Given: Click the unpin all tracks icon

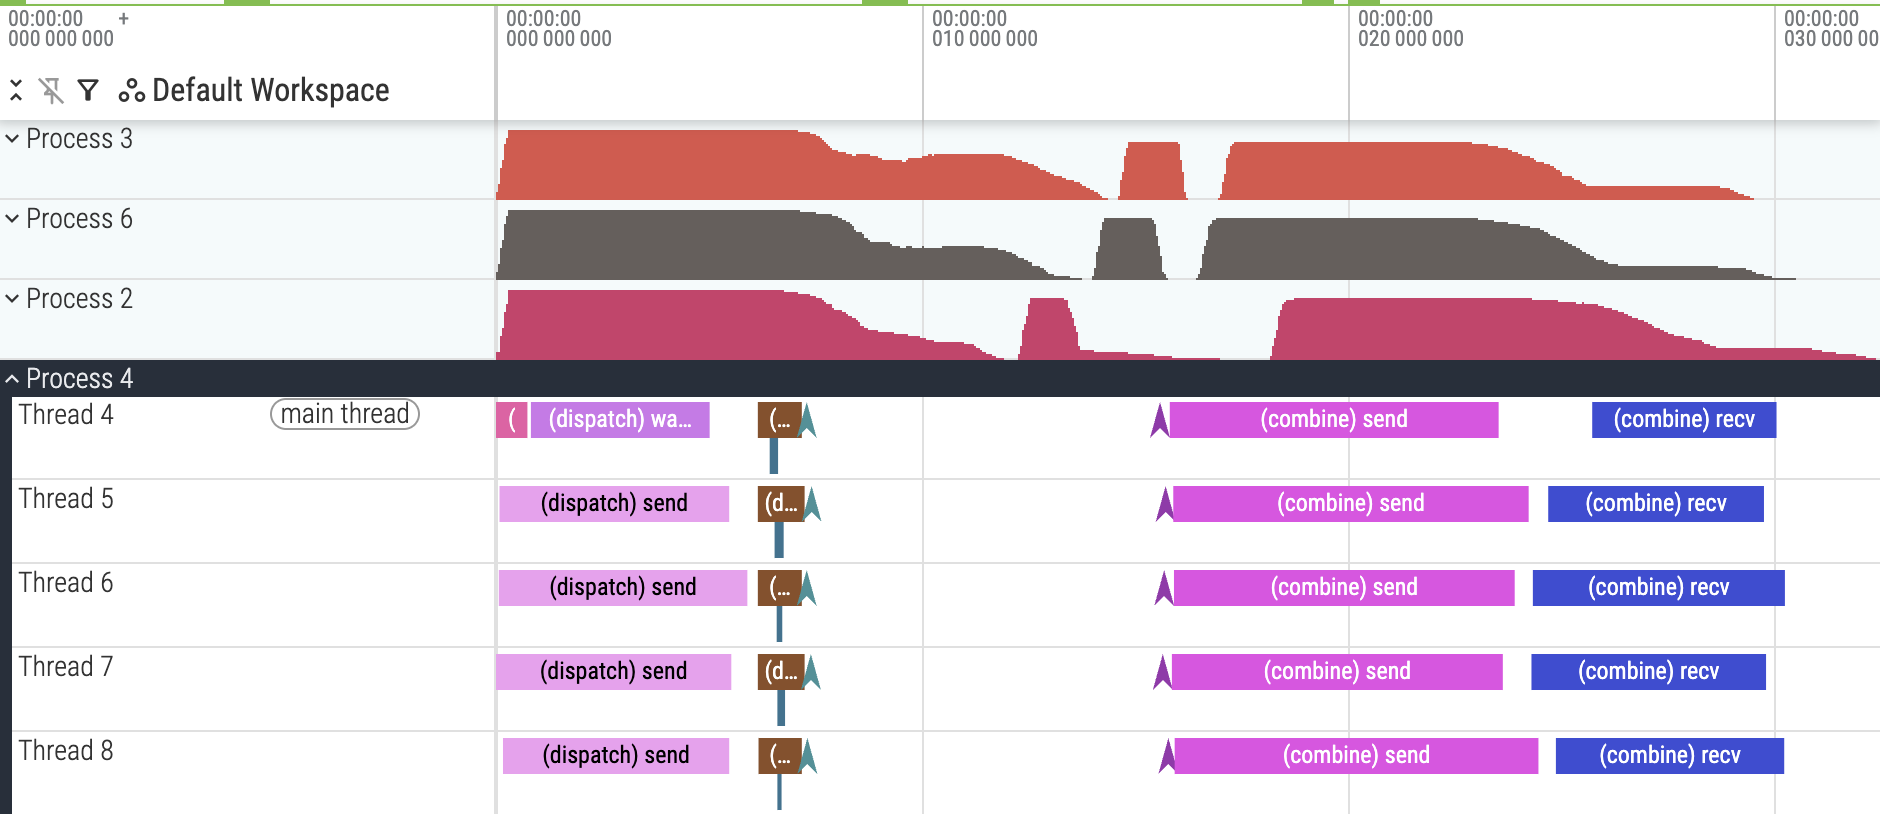Looking at the screenshot, I should pyautogui.click(x=51, y=91).
